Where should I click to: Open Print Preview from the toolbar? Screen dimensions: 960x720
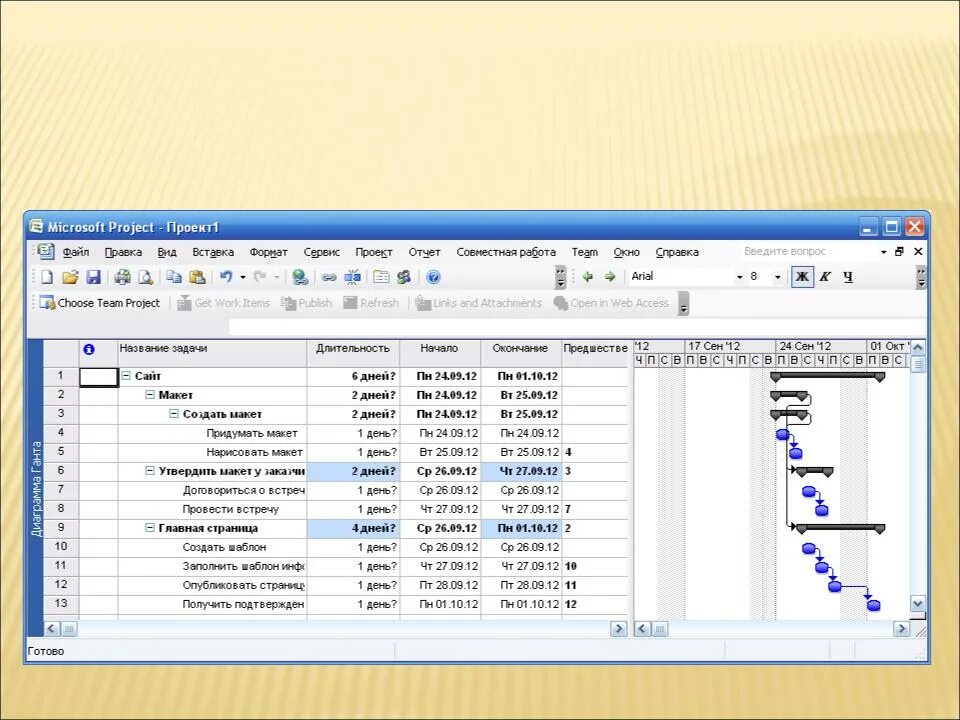tap(145, 277)
